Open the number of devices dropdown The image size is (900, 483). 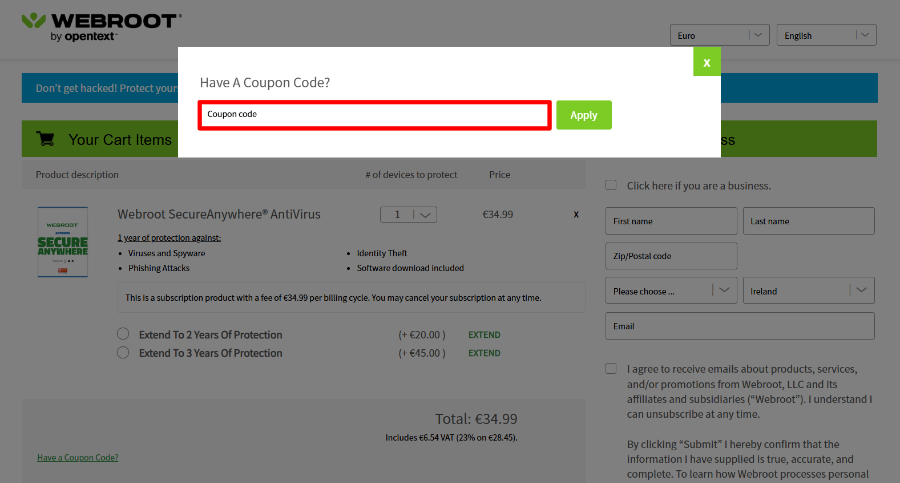point(408,214)
